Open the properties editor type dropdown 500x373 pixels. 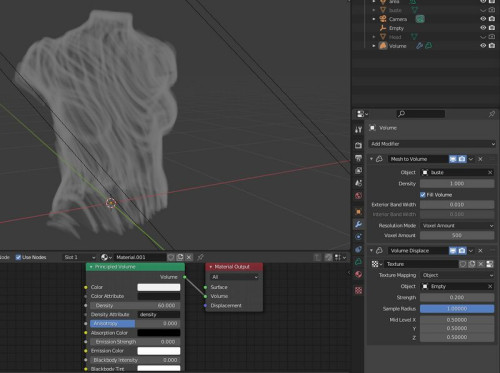pos(362,114)
